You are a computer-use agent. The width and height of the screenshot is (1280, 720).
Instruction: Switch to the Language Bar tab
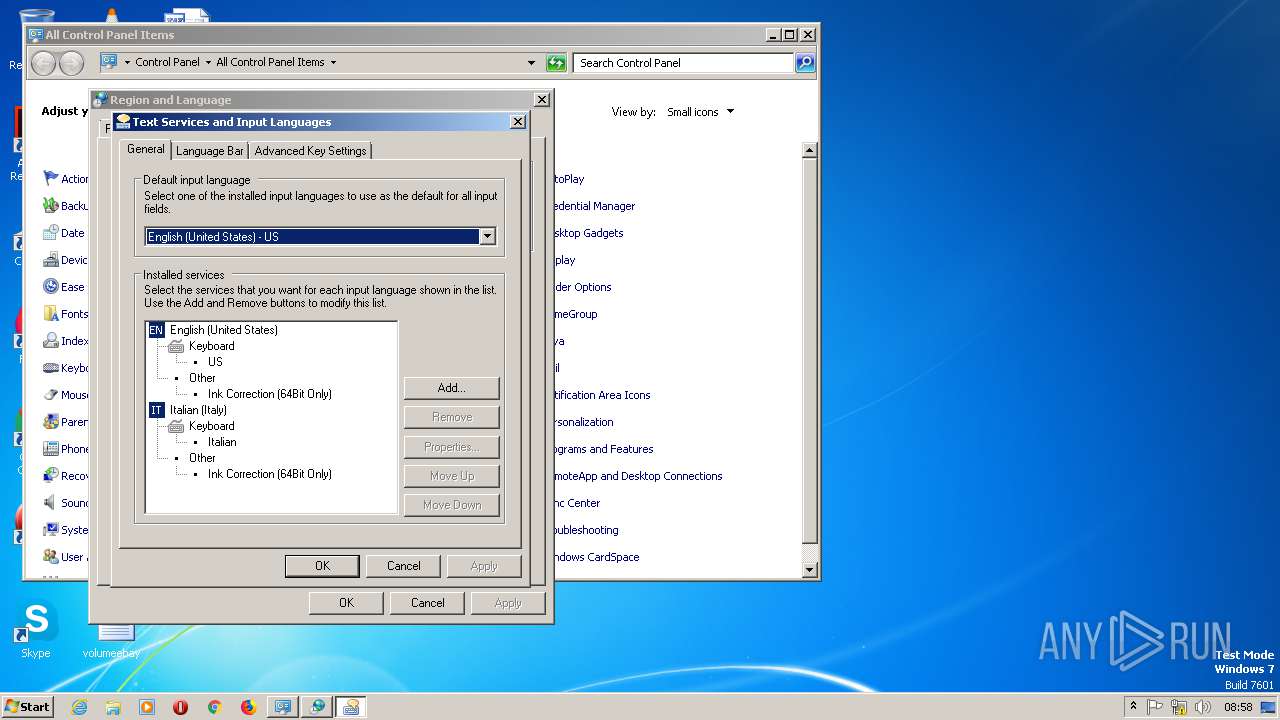click(x=210, y=151)
